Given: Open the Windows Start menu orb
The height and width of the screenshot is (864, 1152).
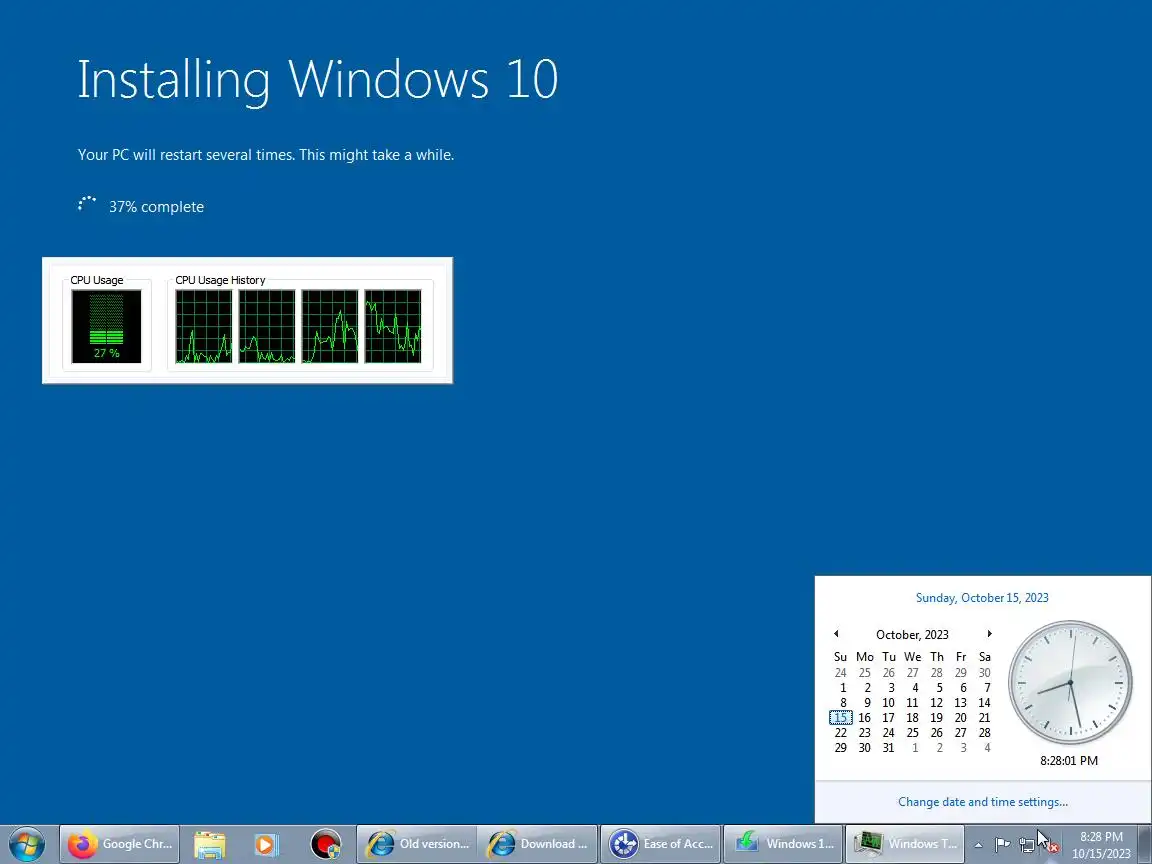Looking at the screenshot, I should (27, 844).
